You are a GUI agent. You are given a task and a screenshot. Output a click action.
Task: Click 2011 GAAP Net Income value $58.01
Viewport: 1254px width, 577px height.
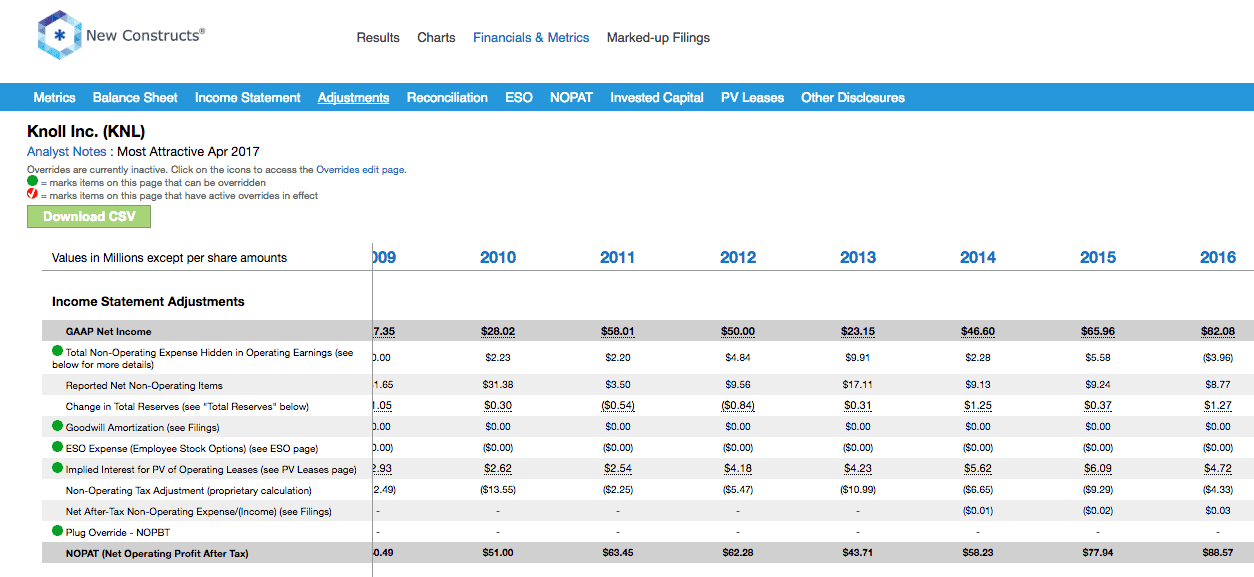[618, 331]
